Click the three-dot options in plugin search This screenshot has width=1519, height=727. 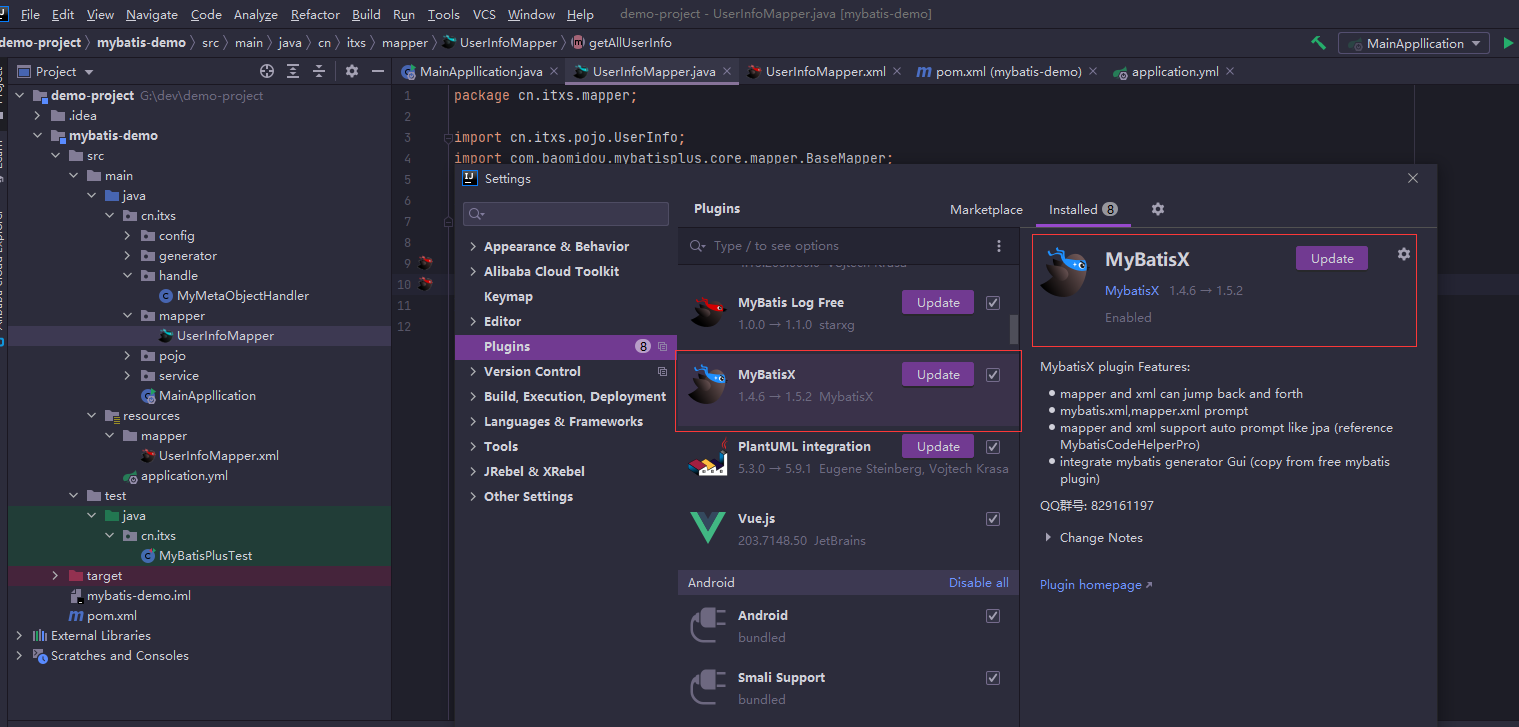coord(998,246)
